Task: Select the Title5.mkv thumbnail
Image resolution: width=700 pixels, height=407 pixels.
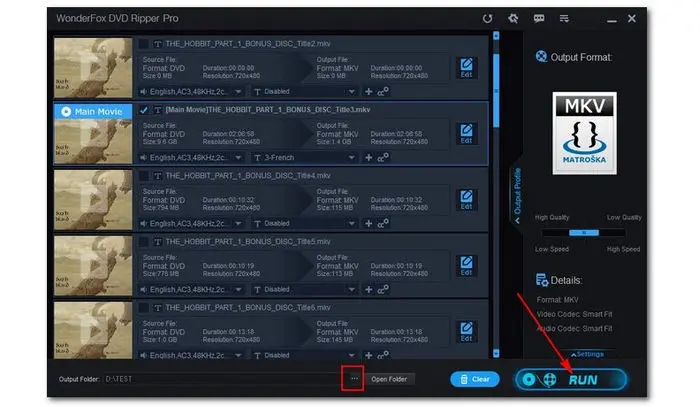Action: pyautogui.click(x=93, y=266)
